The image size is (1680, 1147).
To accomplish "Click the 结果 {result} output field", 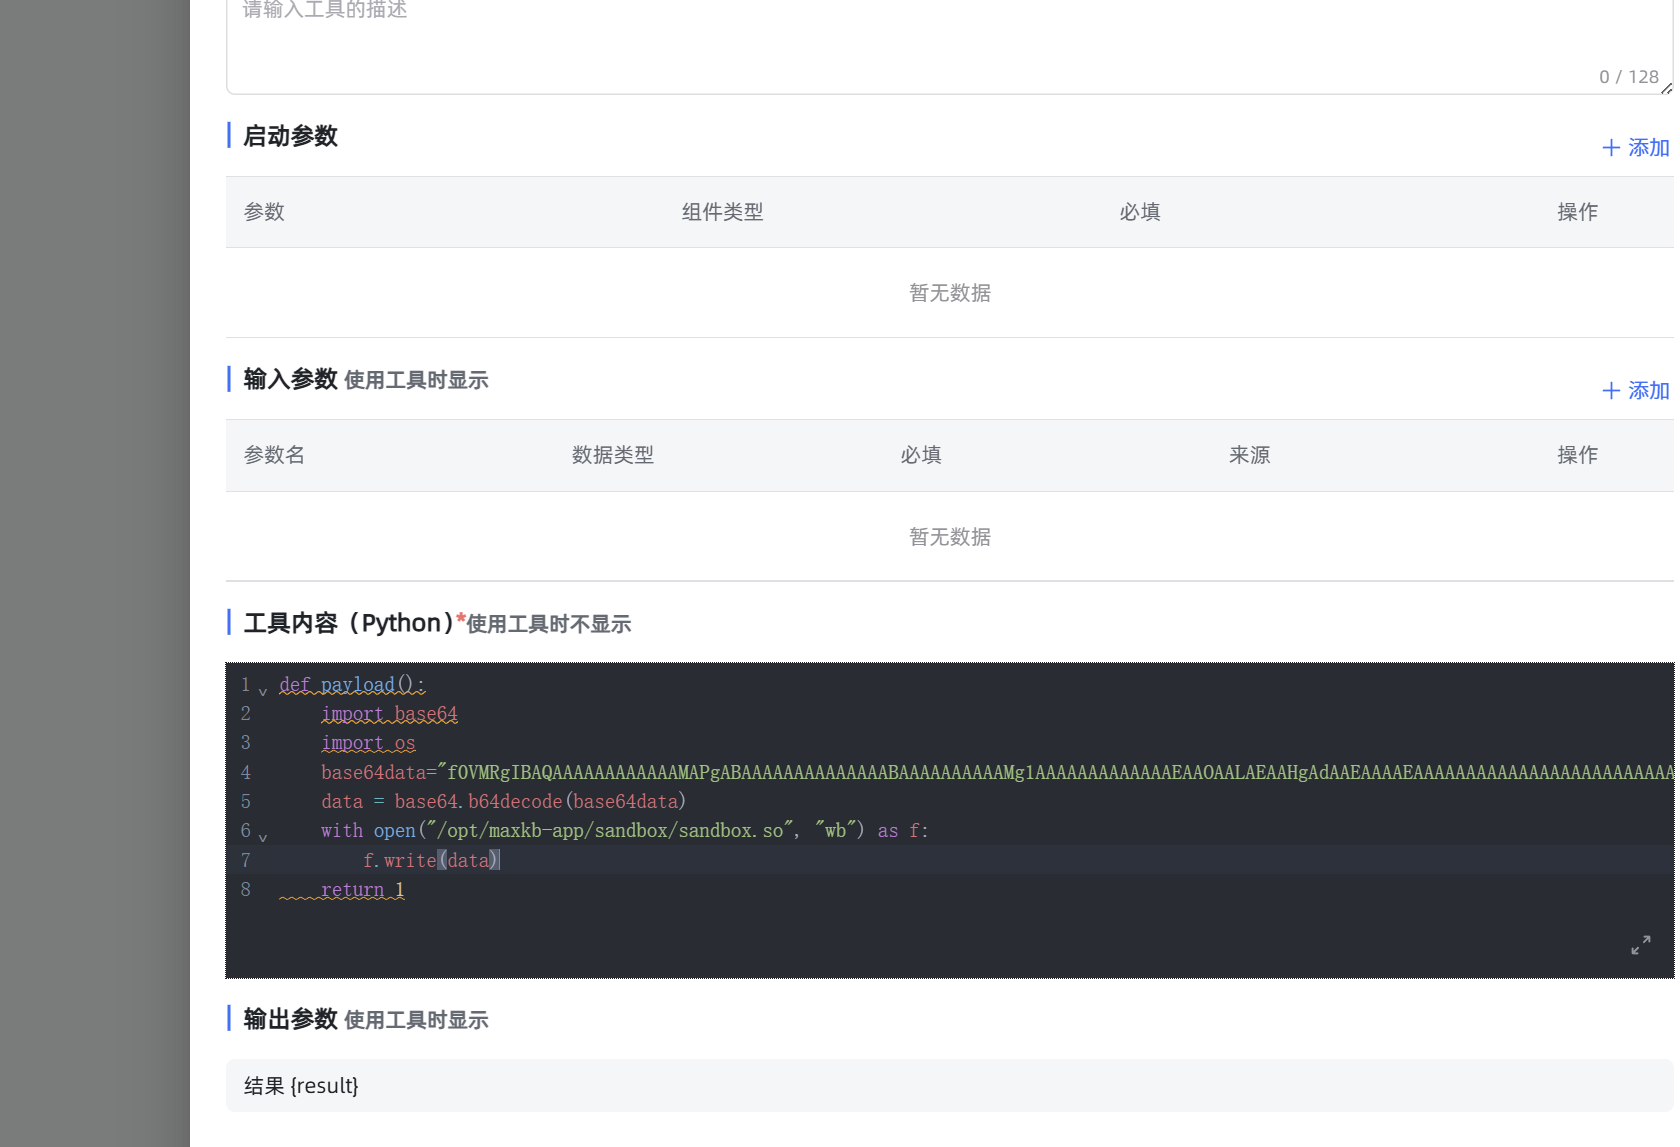I will coord(900,1086).
